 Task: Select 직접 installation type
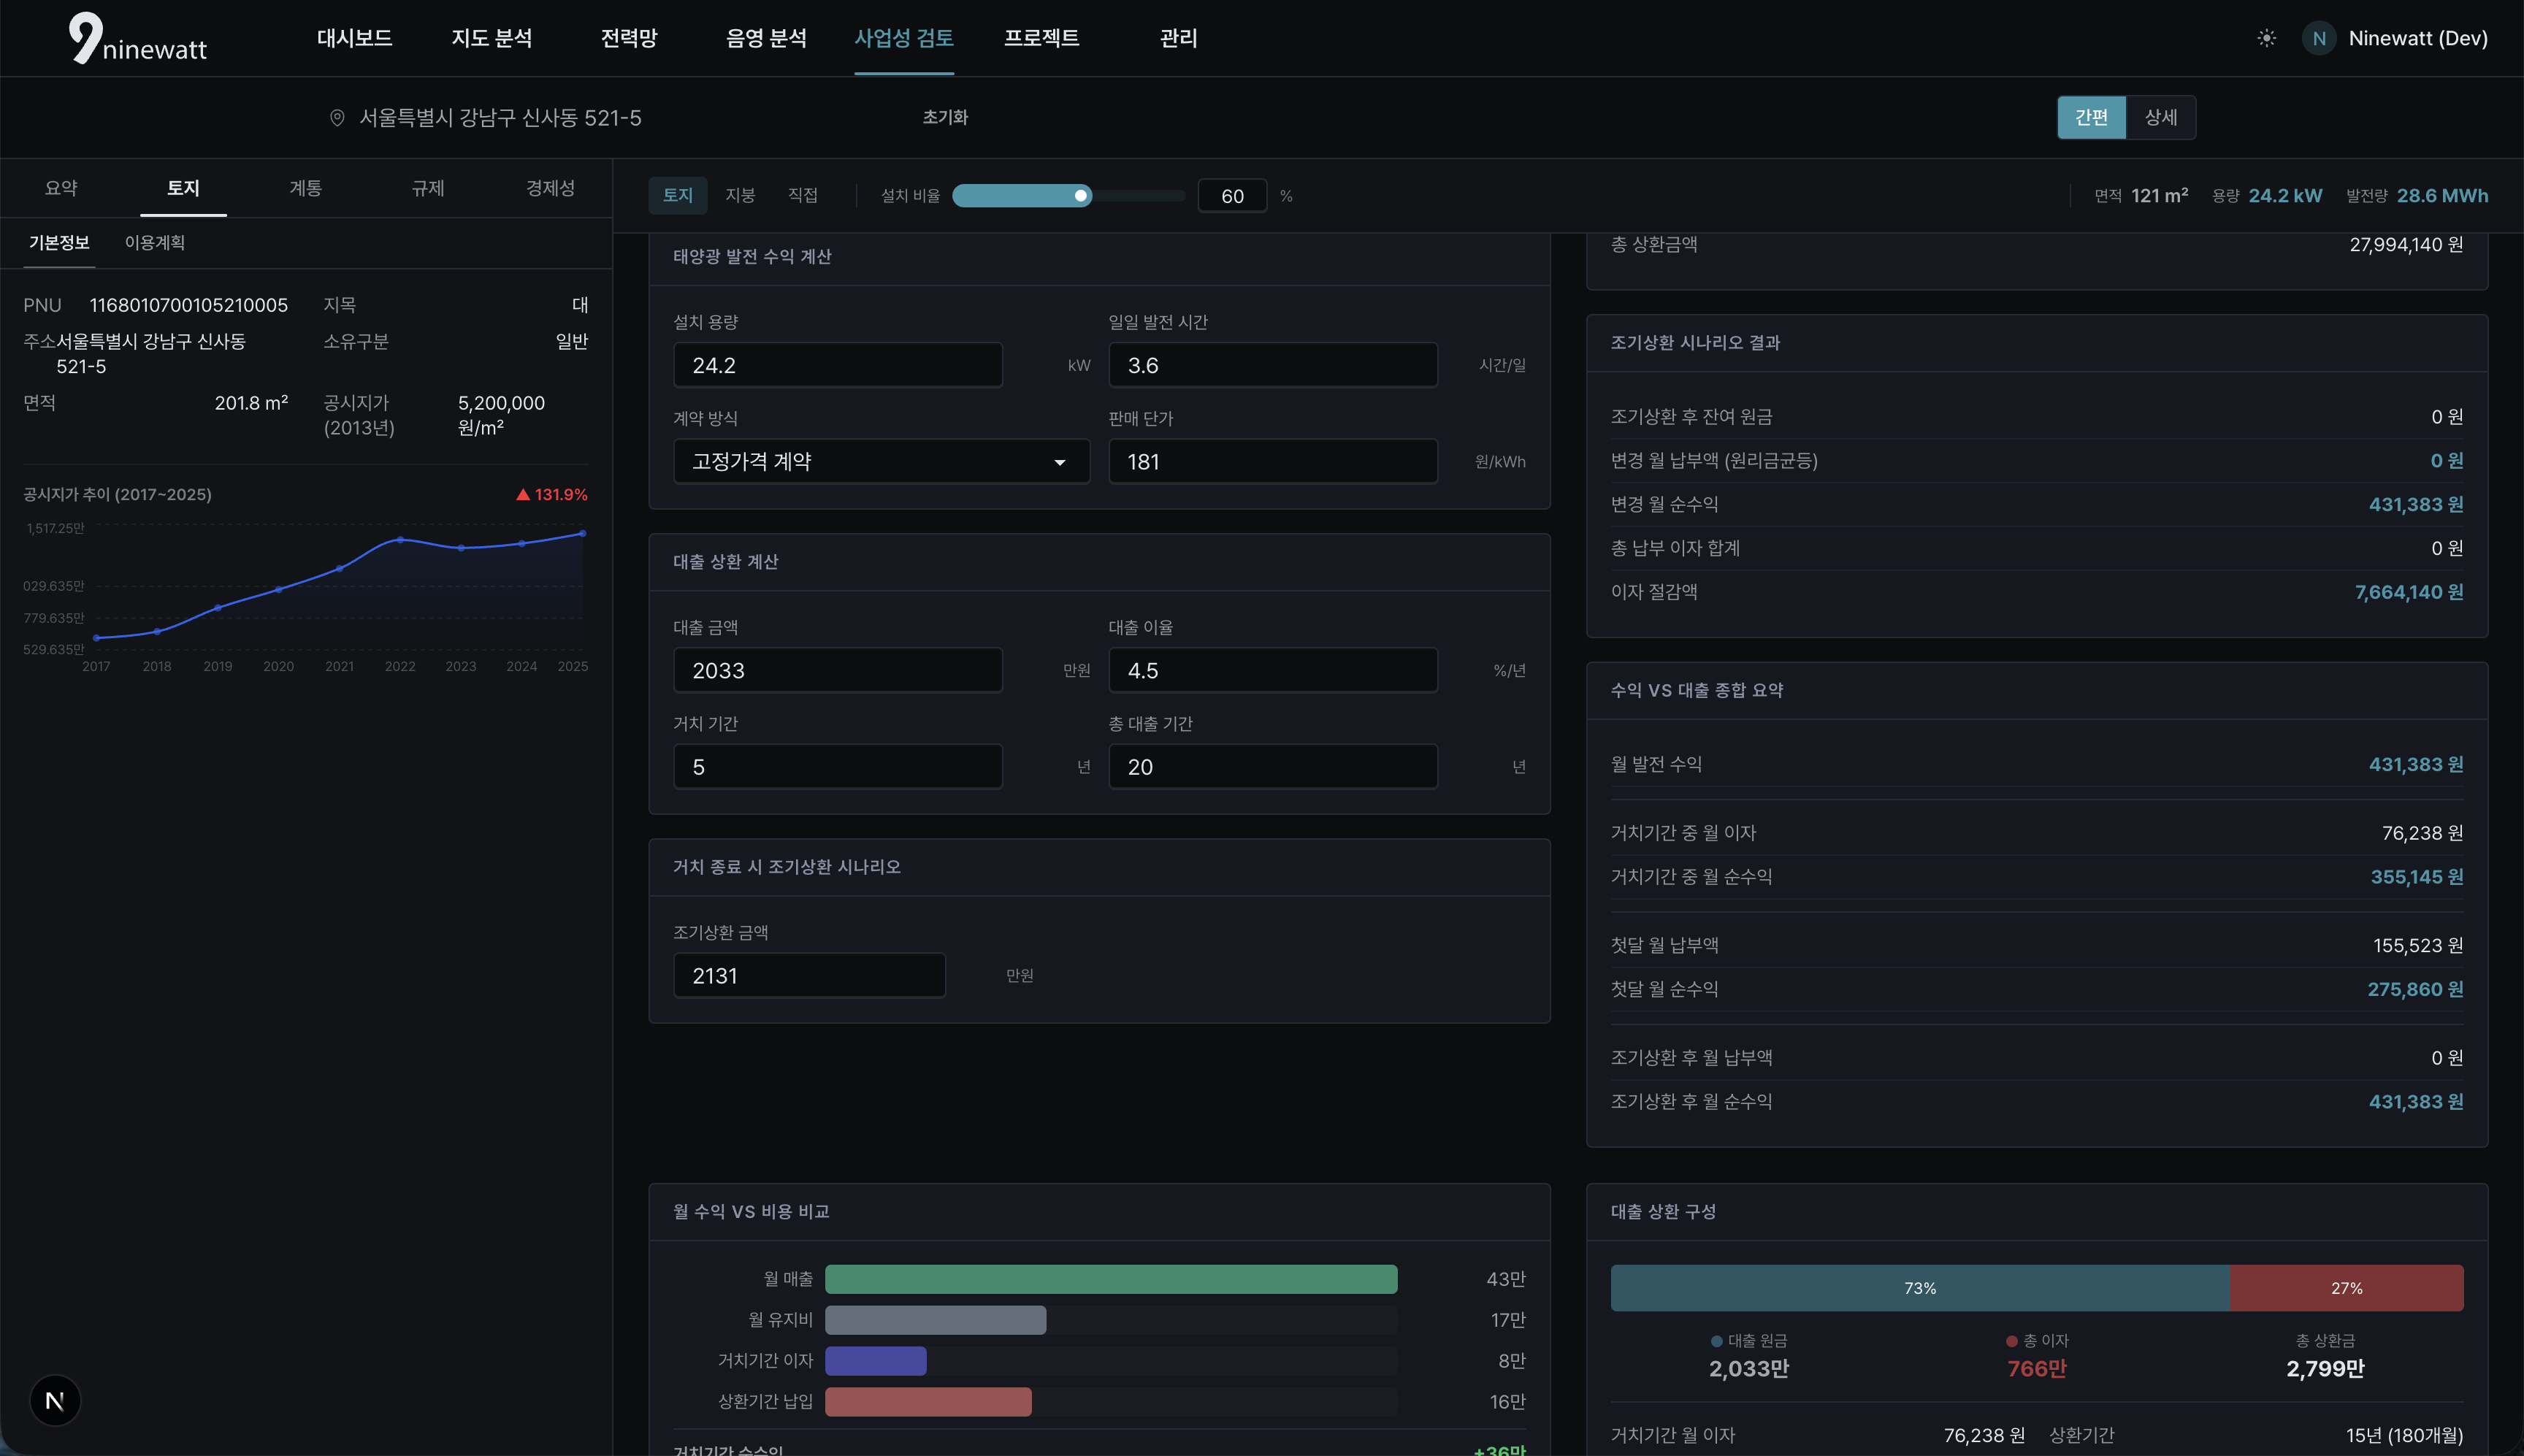pos(803,195)
